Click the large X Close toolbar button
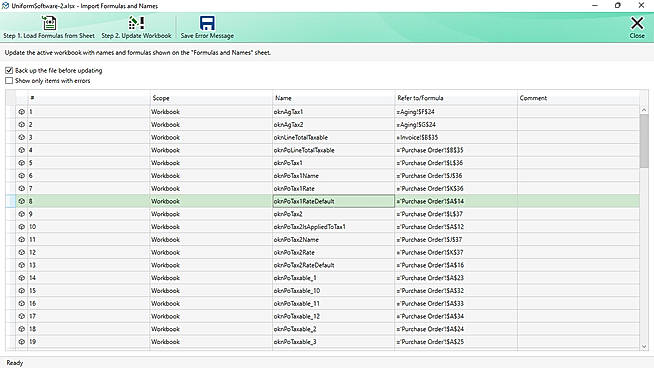Viewport: 654px width, 368px height. pos(637,28)
